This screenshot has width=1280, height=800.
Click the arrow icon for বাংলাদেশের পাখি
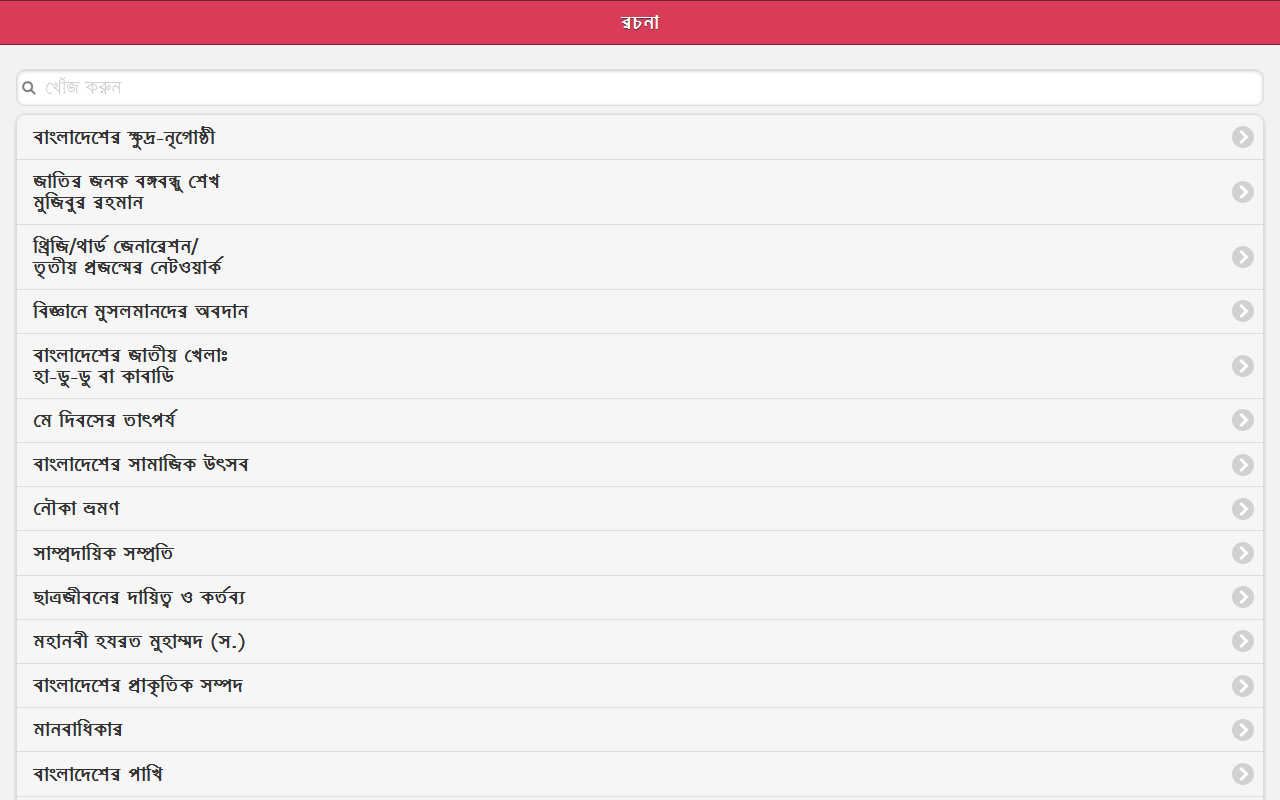coord(1242,774)
